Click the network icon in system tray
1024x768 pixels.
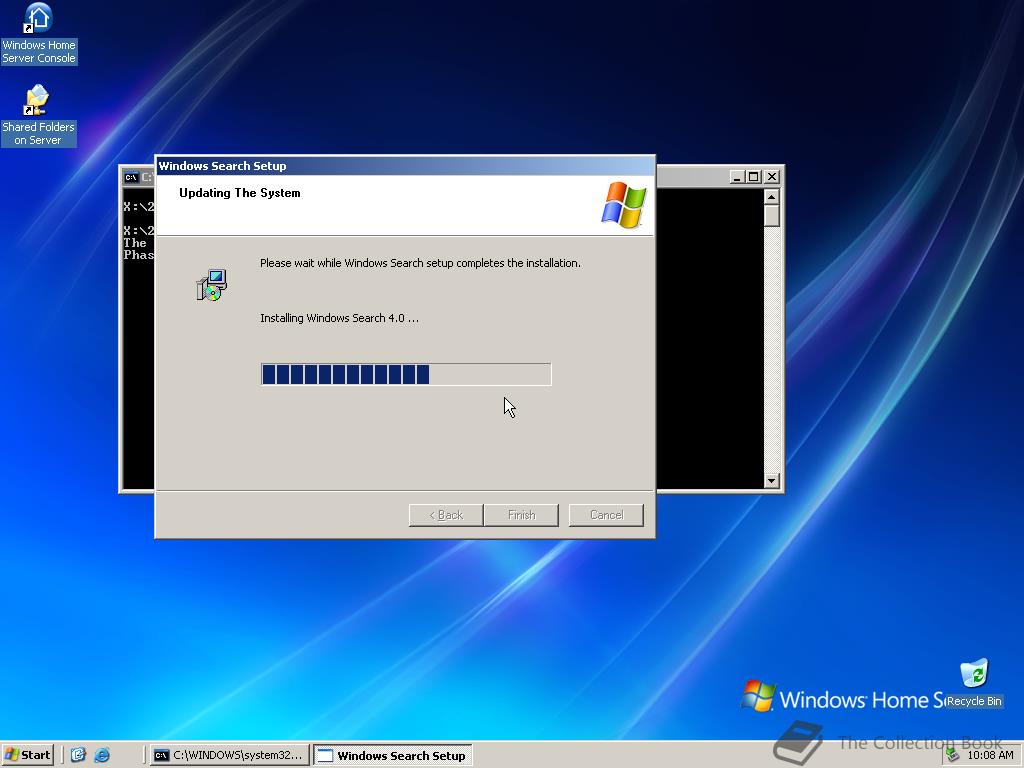[953, 755]
